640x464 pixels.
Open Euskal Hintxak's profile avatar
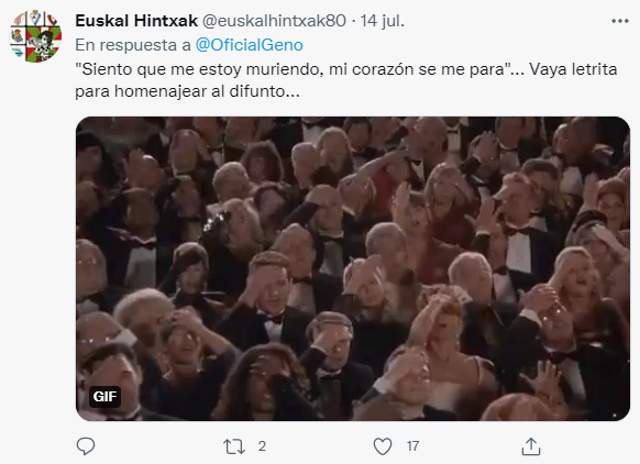point(36,36)
